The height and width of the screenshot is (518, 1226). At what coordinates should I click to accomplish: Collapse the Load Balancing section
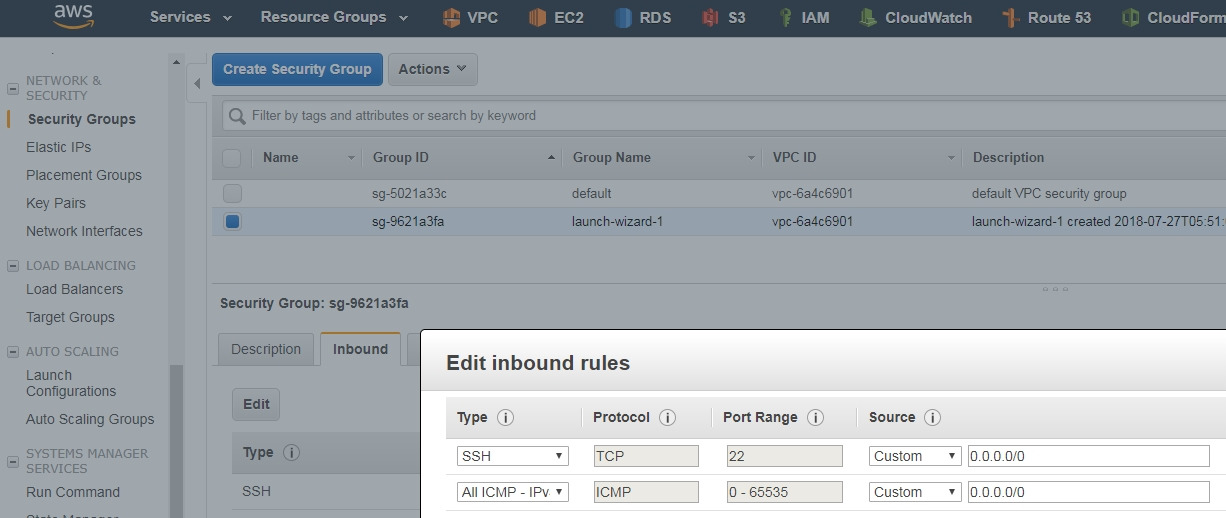[13, 266]
